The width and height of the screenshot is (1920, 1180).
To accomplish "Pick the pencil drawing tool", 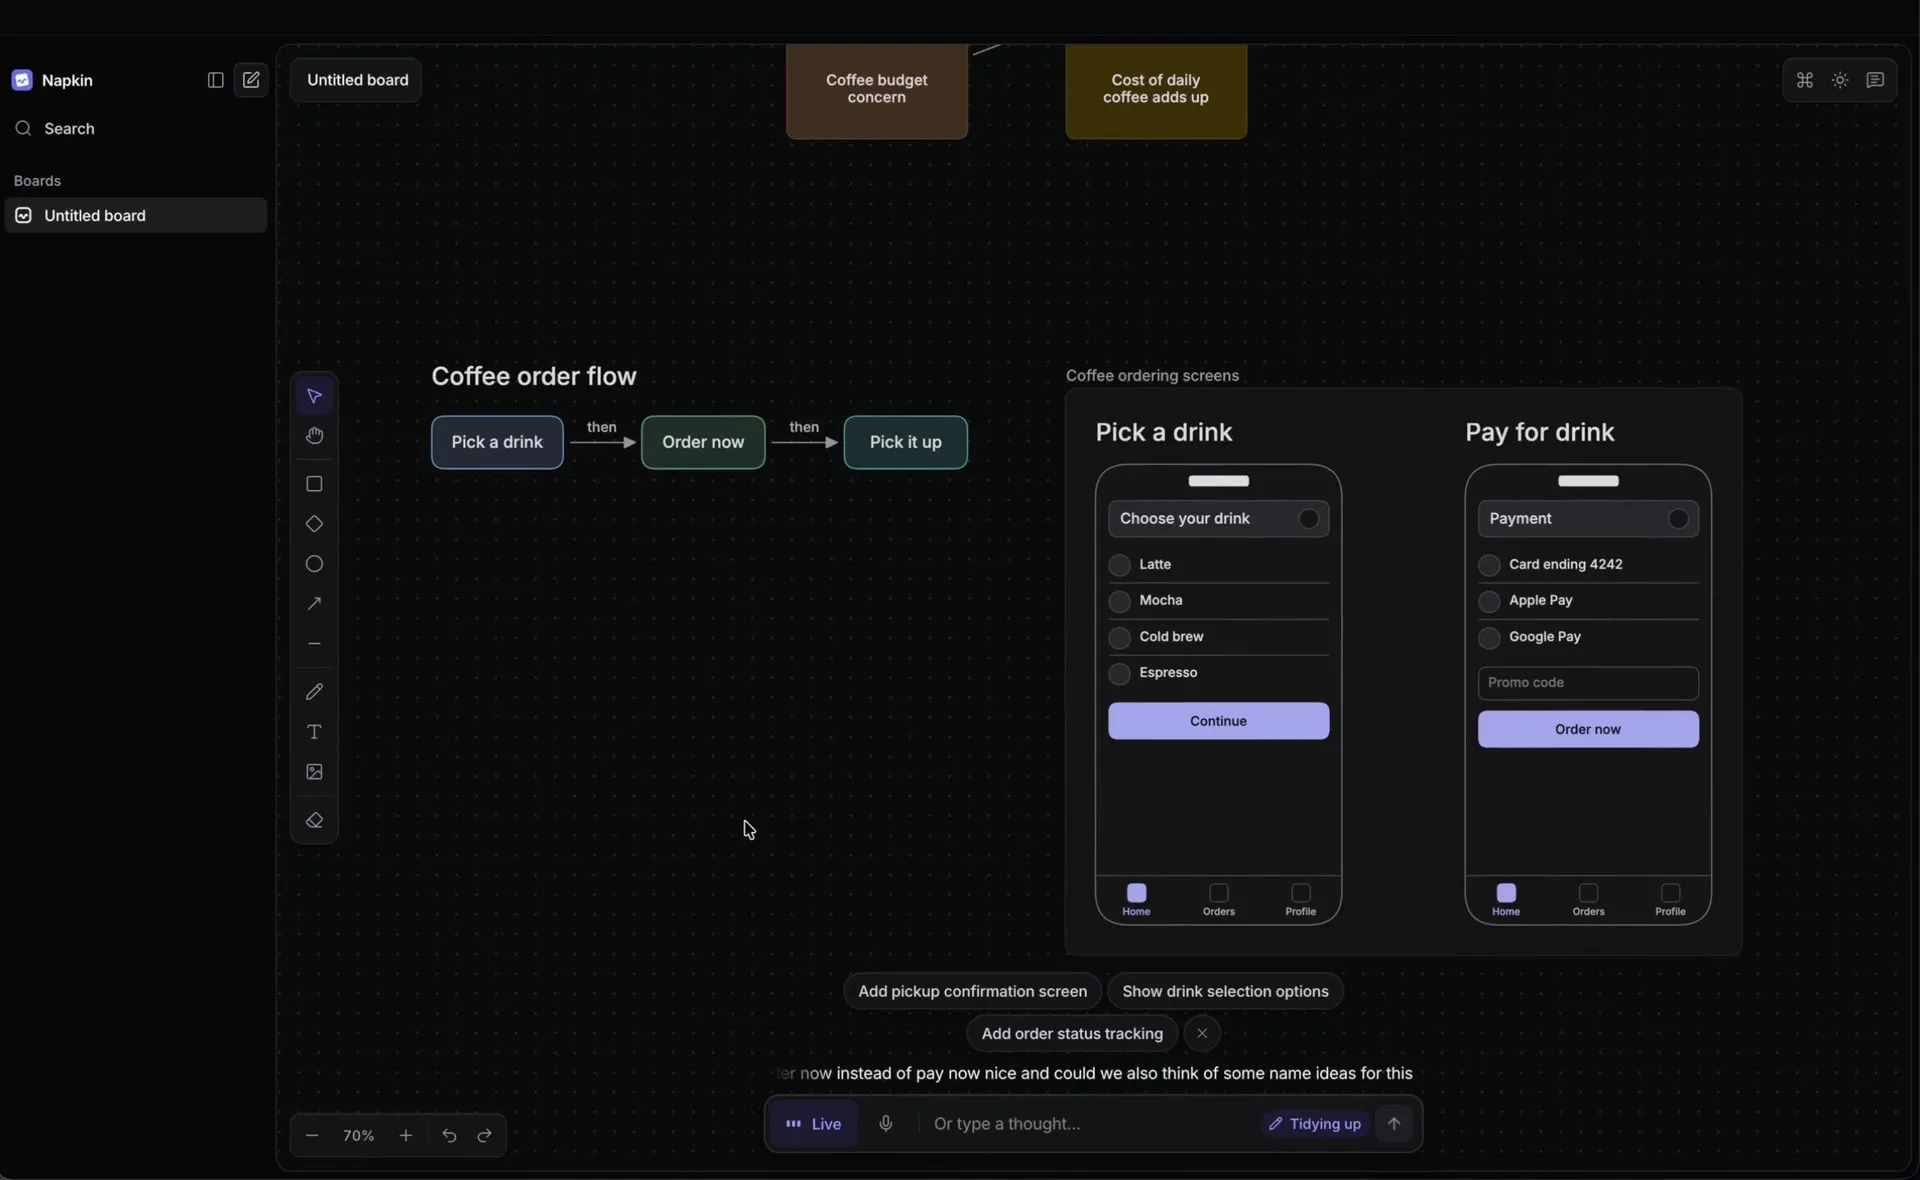I will [x=314, y=692].
